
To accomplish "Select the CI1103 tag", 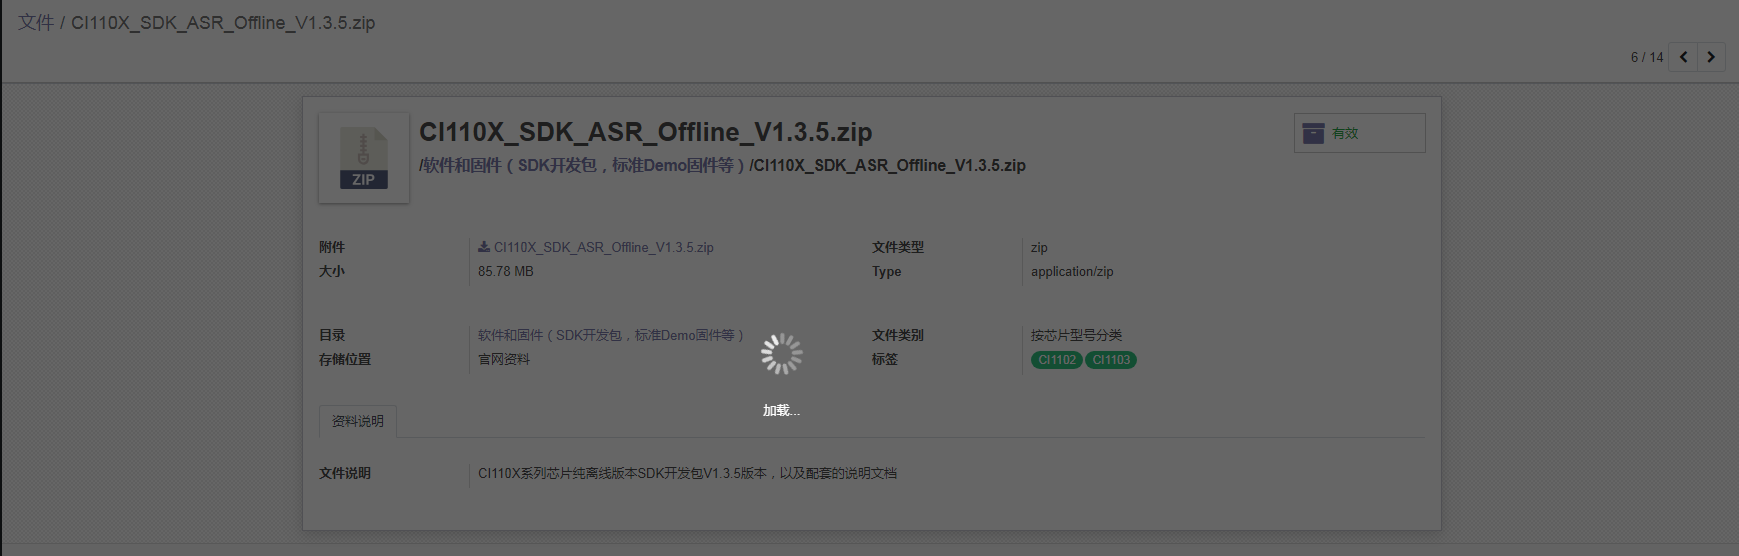I will 1111,360.
